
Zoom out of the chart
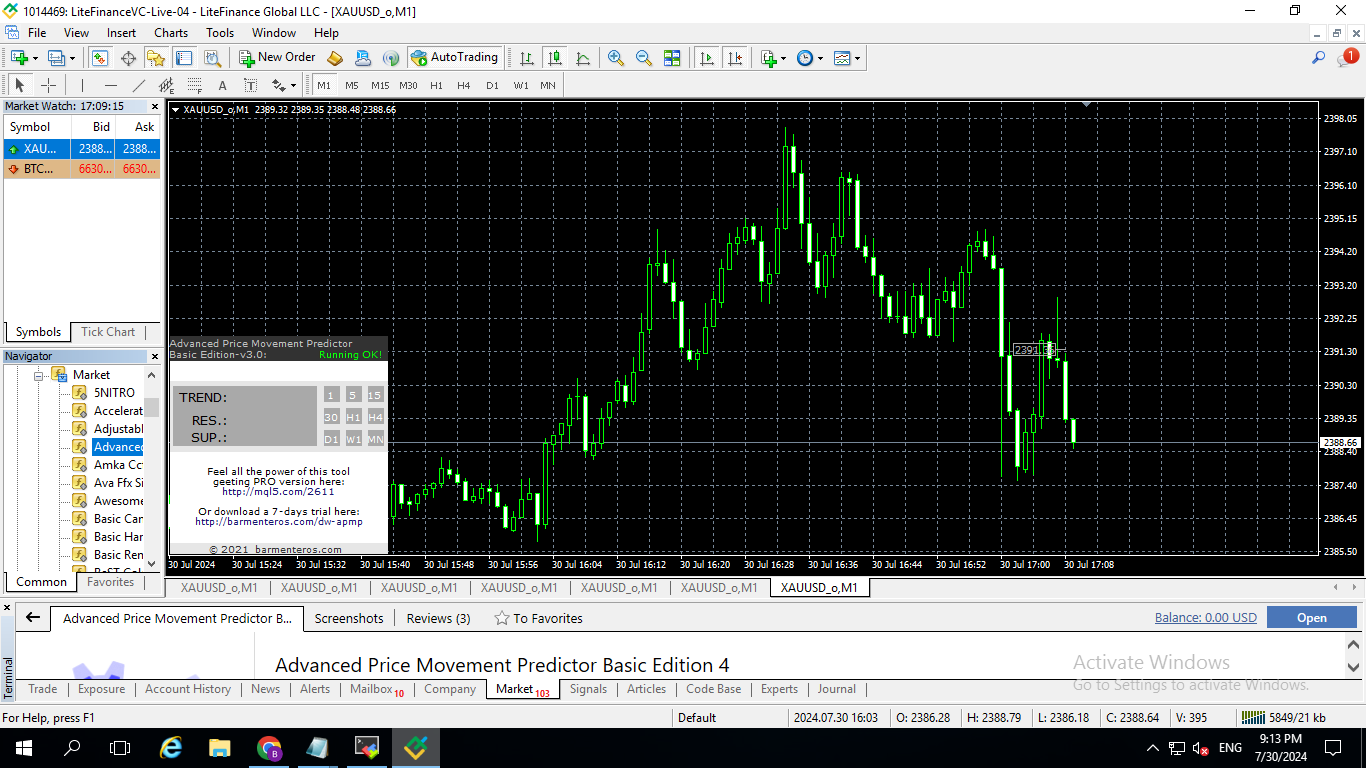point(644,58)
